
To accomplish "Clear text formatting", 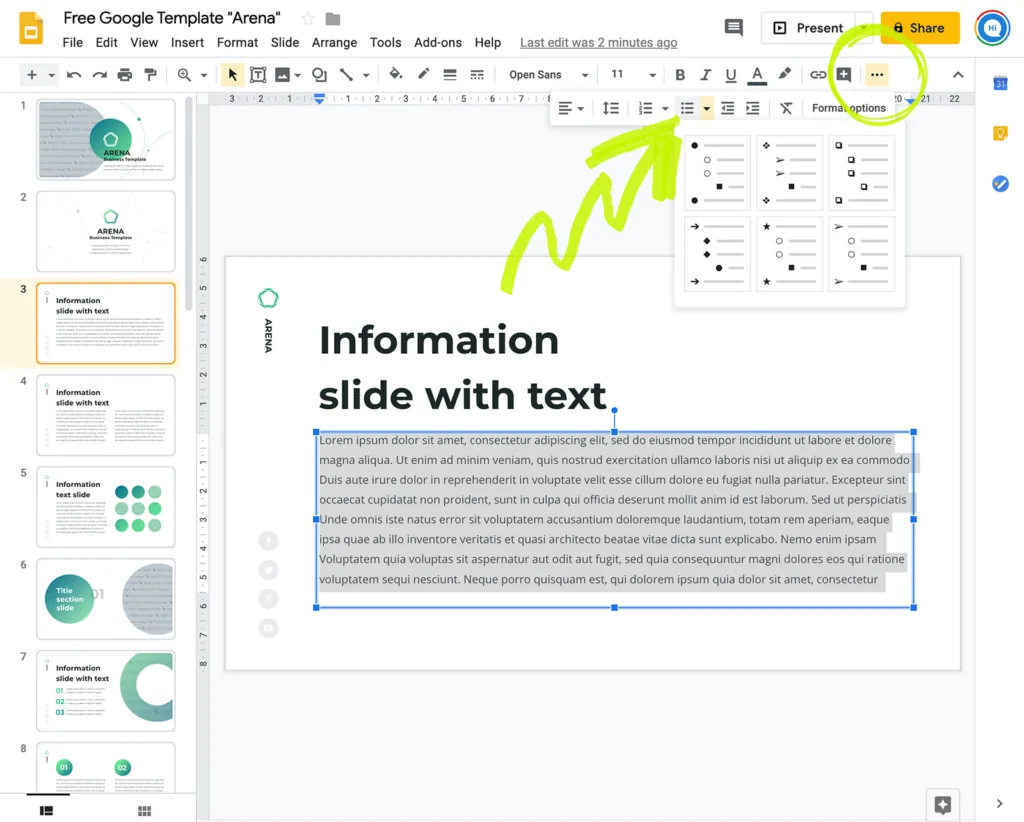I will click(786, 108).
